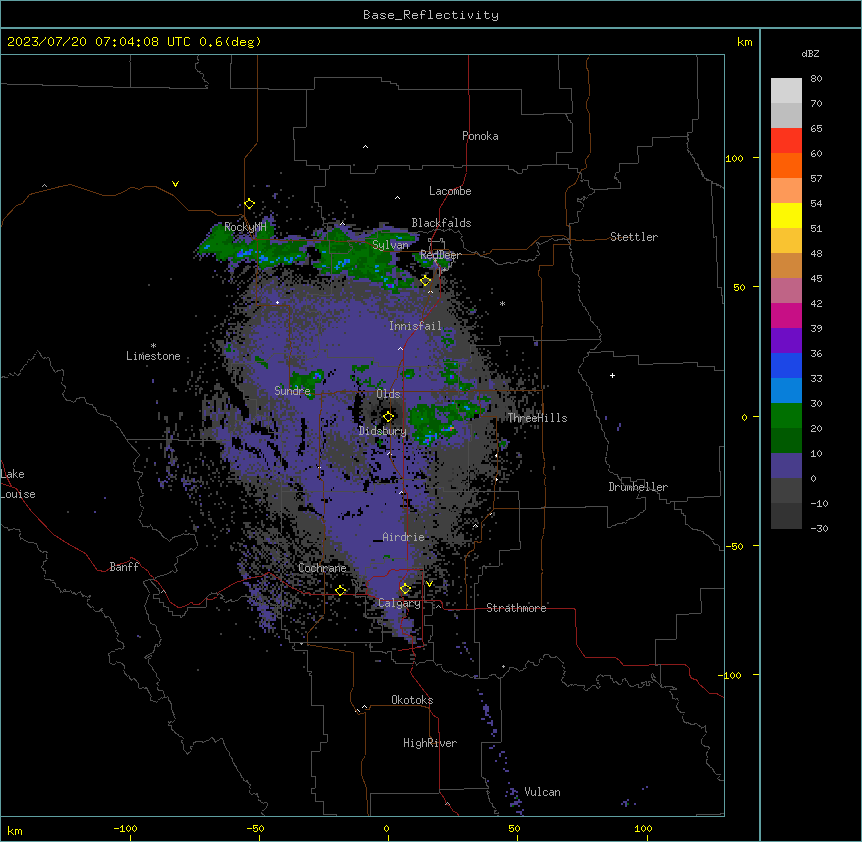Click the Vulcan city label
This screenshot has height=842, width=862.
point(542,792)
